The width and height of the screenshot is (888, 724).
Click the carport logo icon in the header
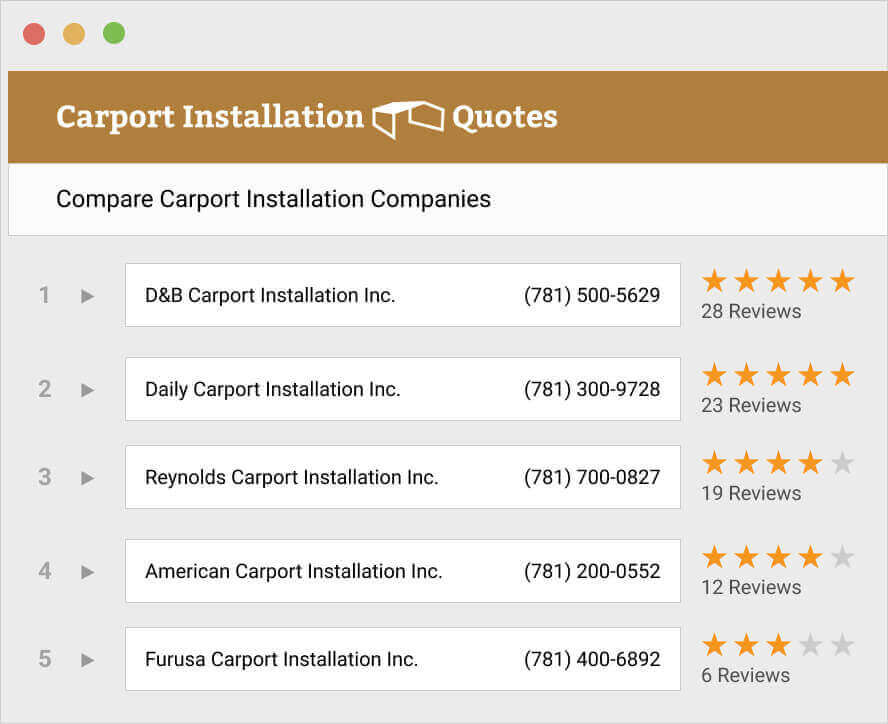pos(406,117)
